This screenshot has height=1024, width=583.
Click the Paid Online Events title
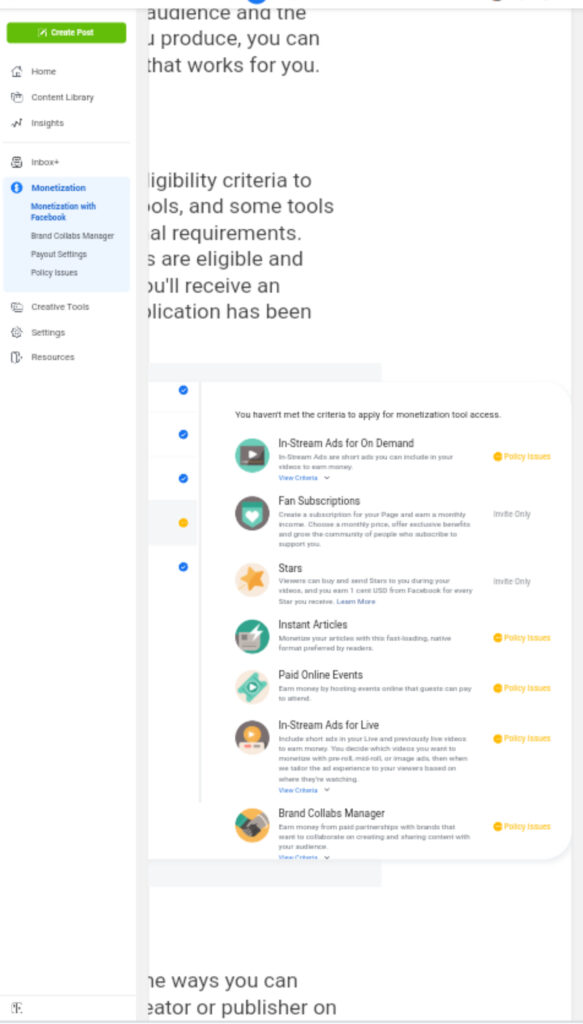pyautogui.click(x=321, y=675)
